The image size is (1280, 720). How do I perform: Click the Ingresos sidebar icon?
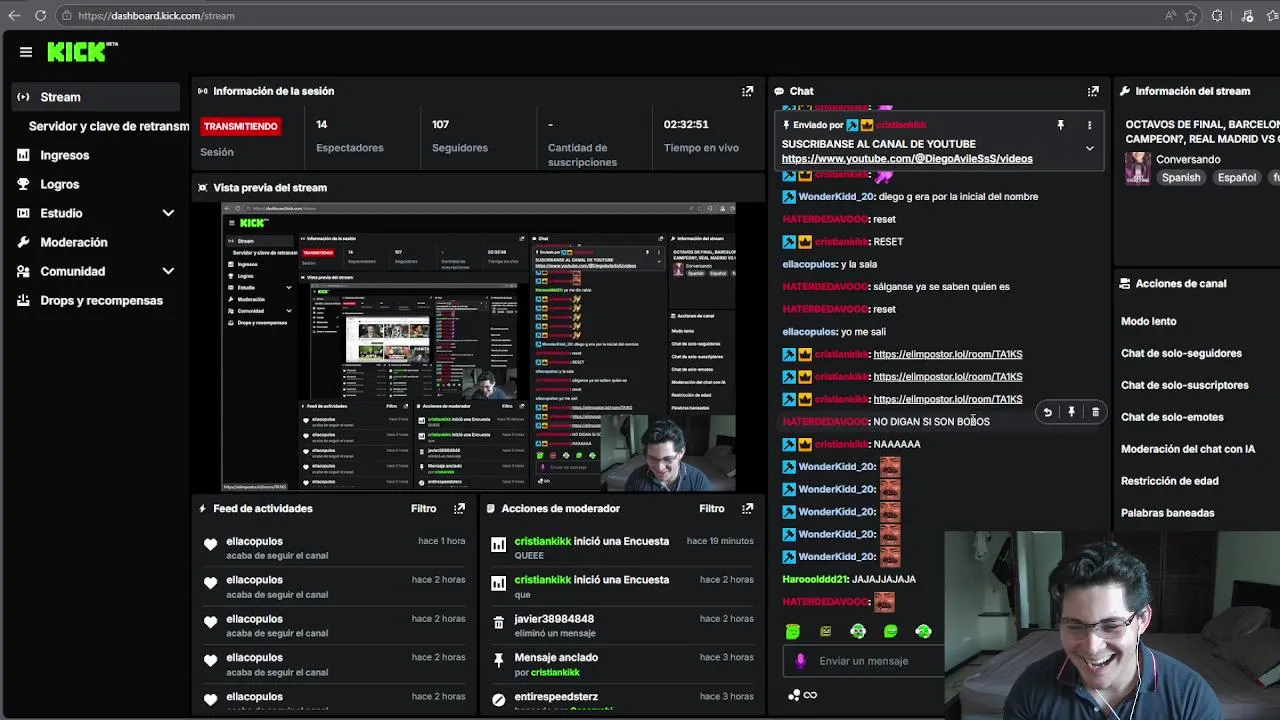(23, 155)
